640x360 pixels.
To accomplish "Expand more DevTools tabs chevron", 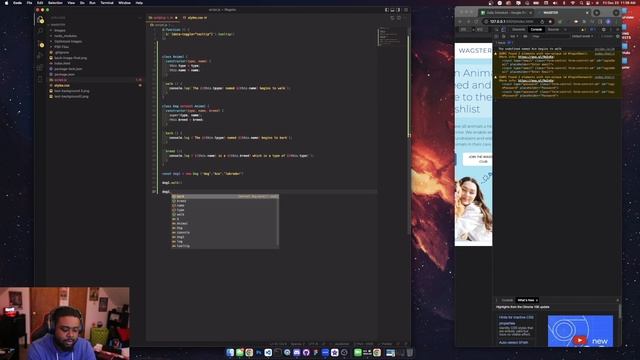I will pyautogui.click(x=565, y=29).
